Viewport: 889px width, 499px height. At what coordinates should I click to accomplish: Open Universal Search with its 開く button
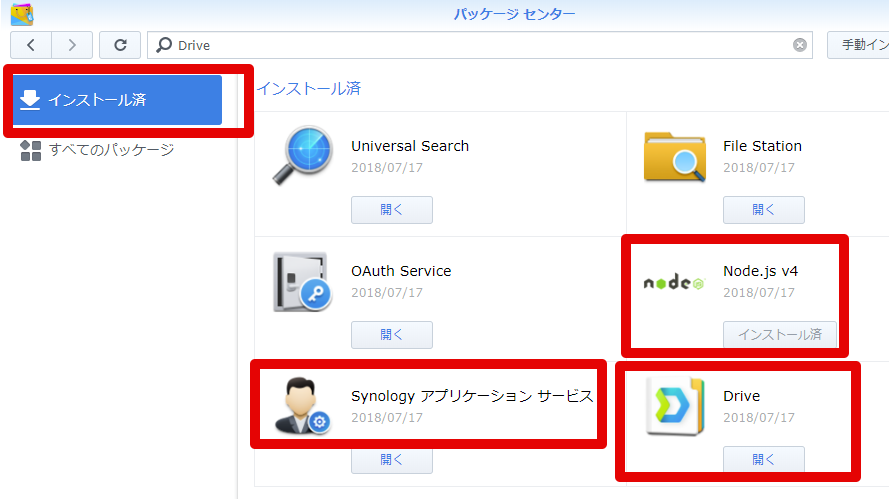coord(392,210)
